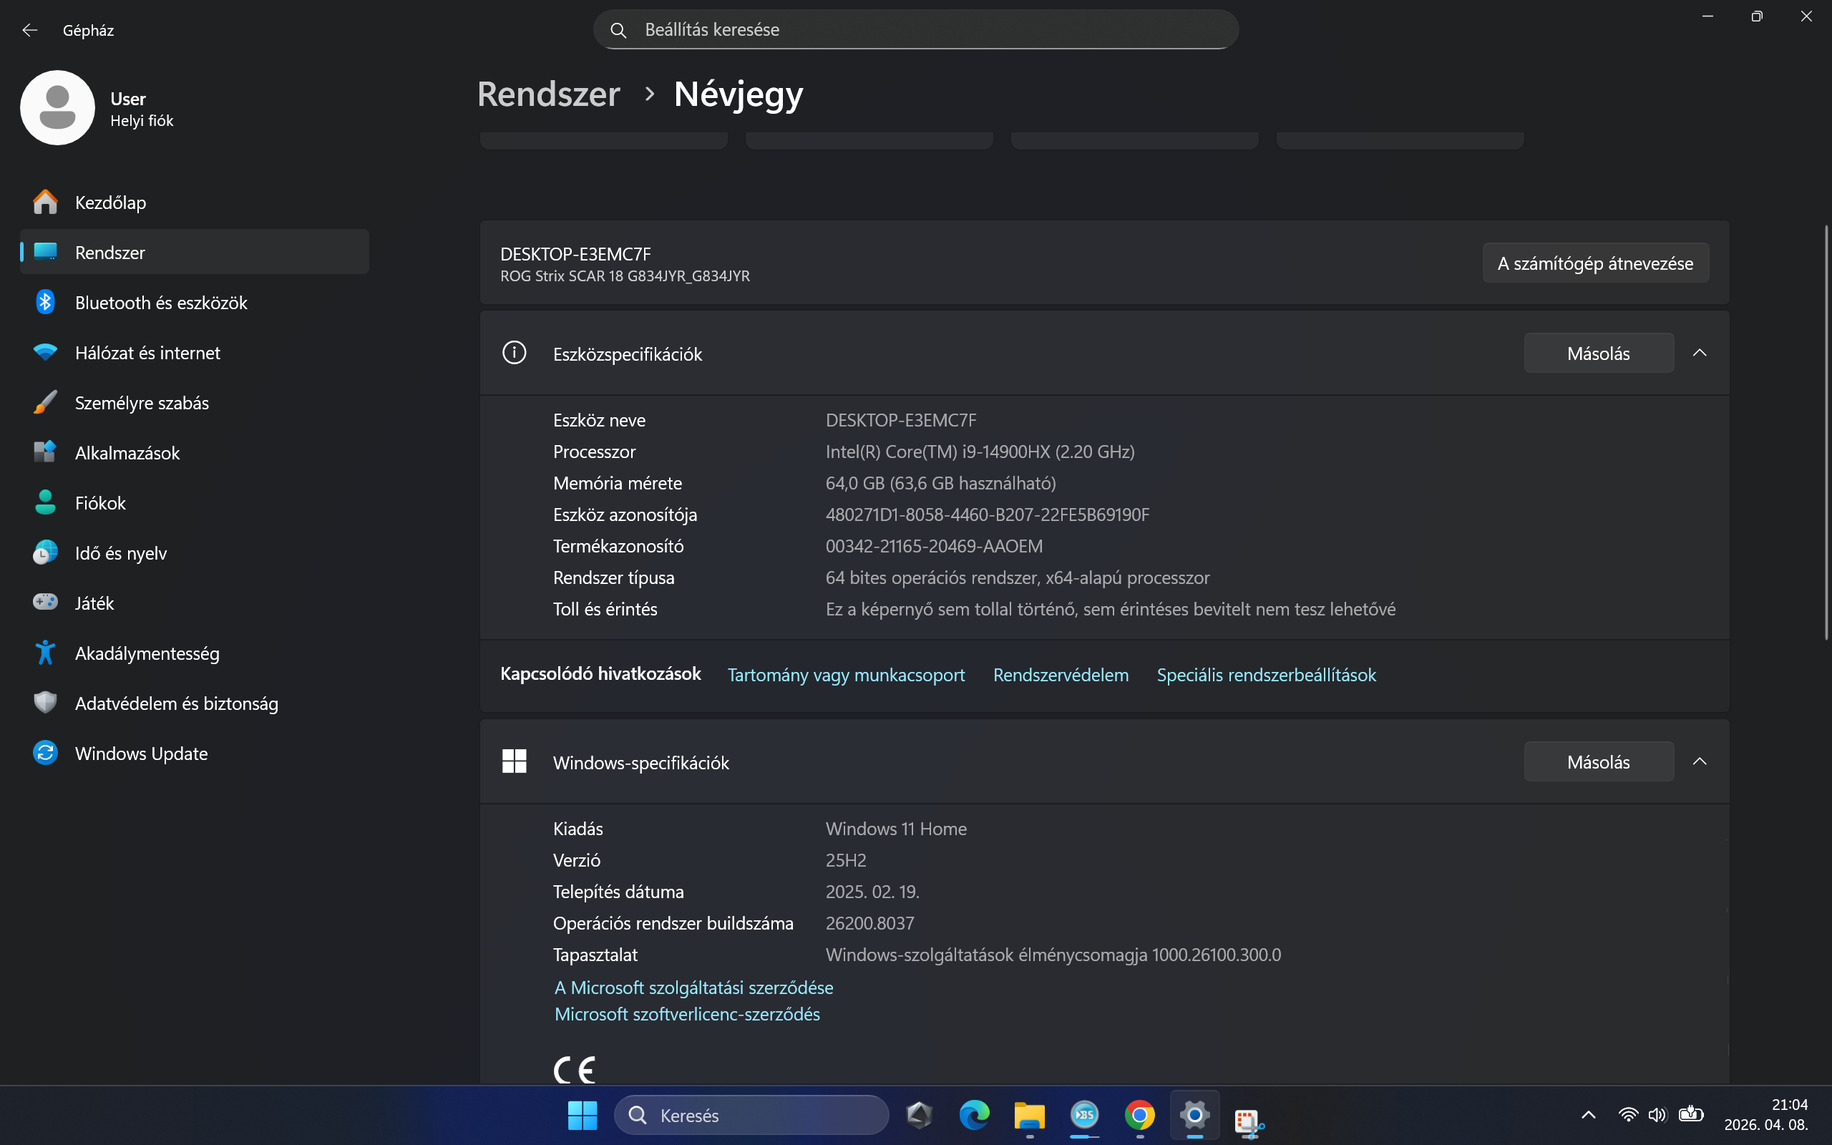Select Rendszer in the sidebar

tap(194, 252)
